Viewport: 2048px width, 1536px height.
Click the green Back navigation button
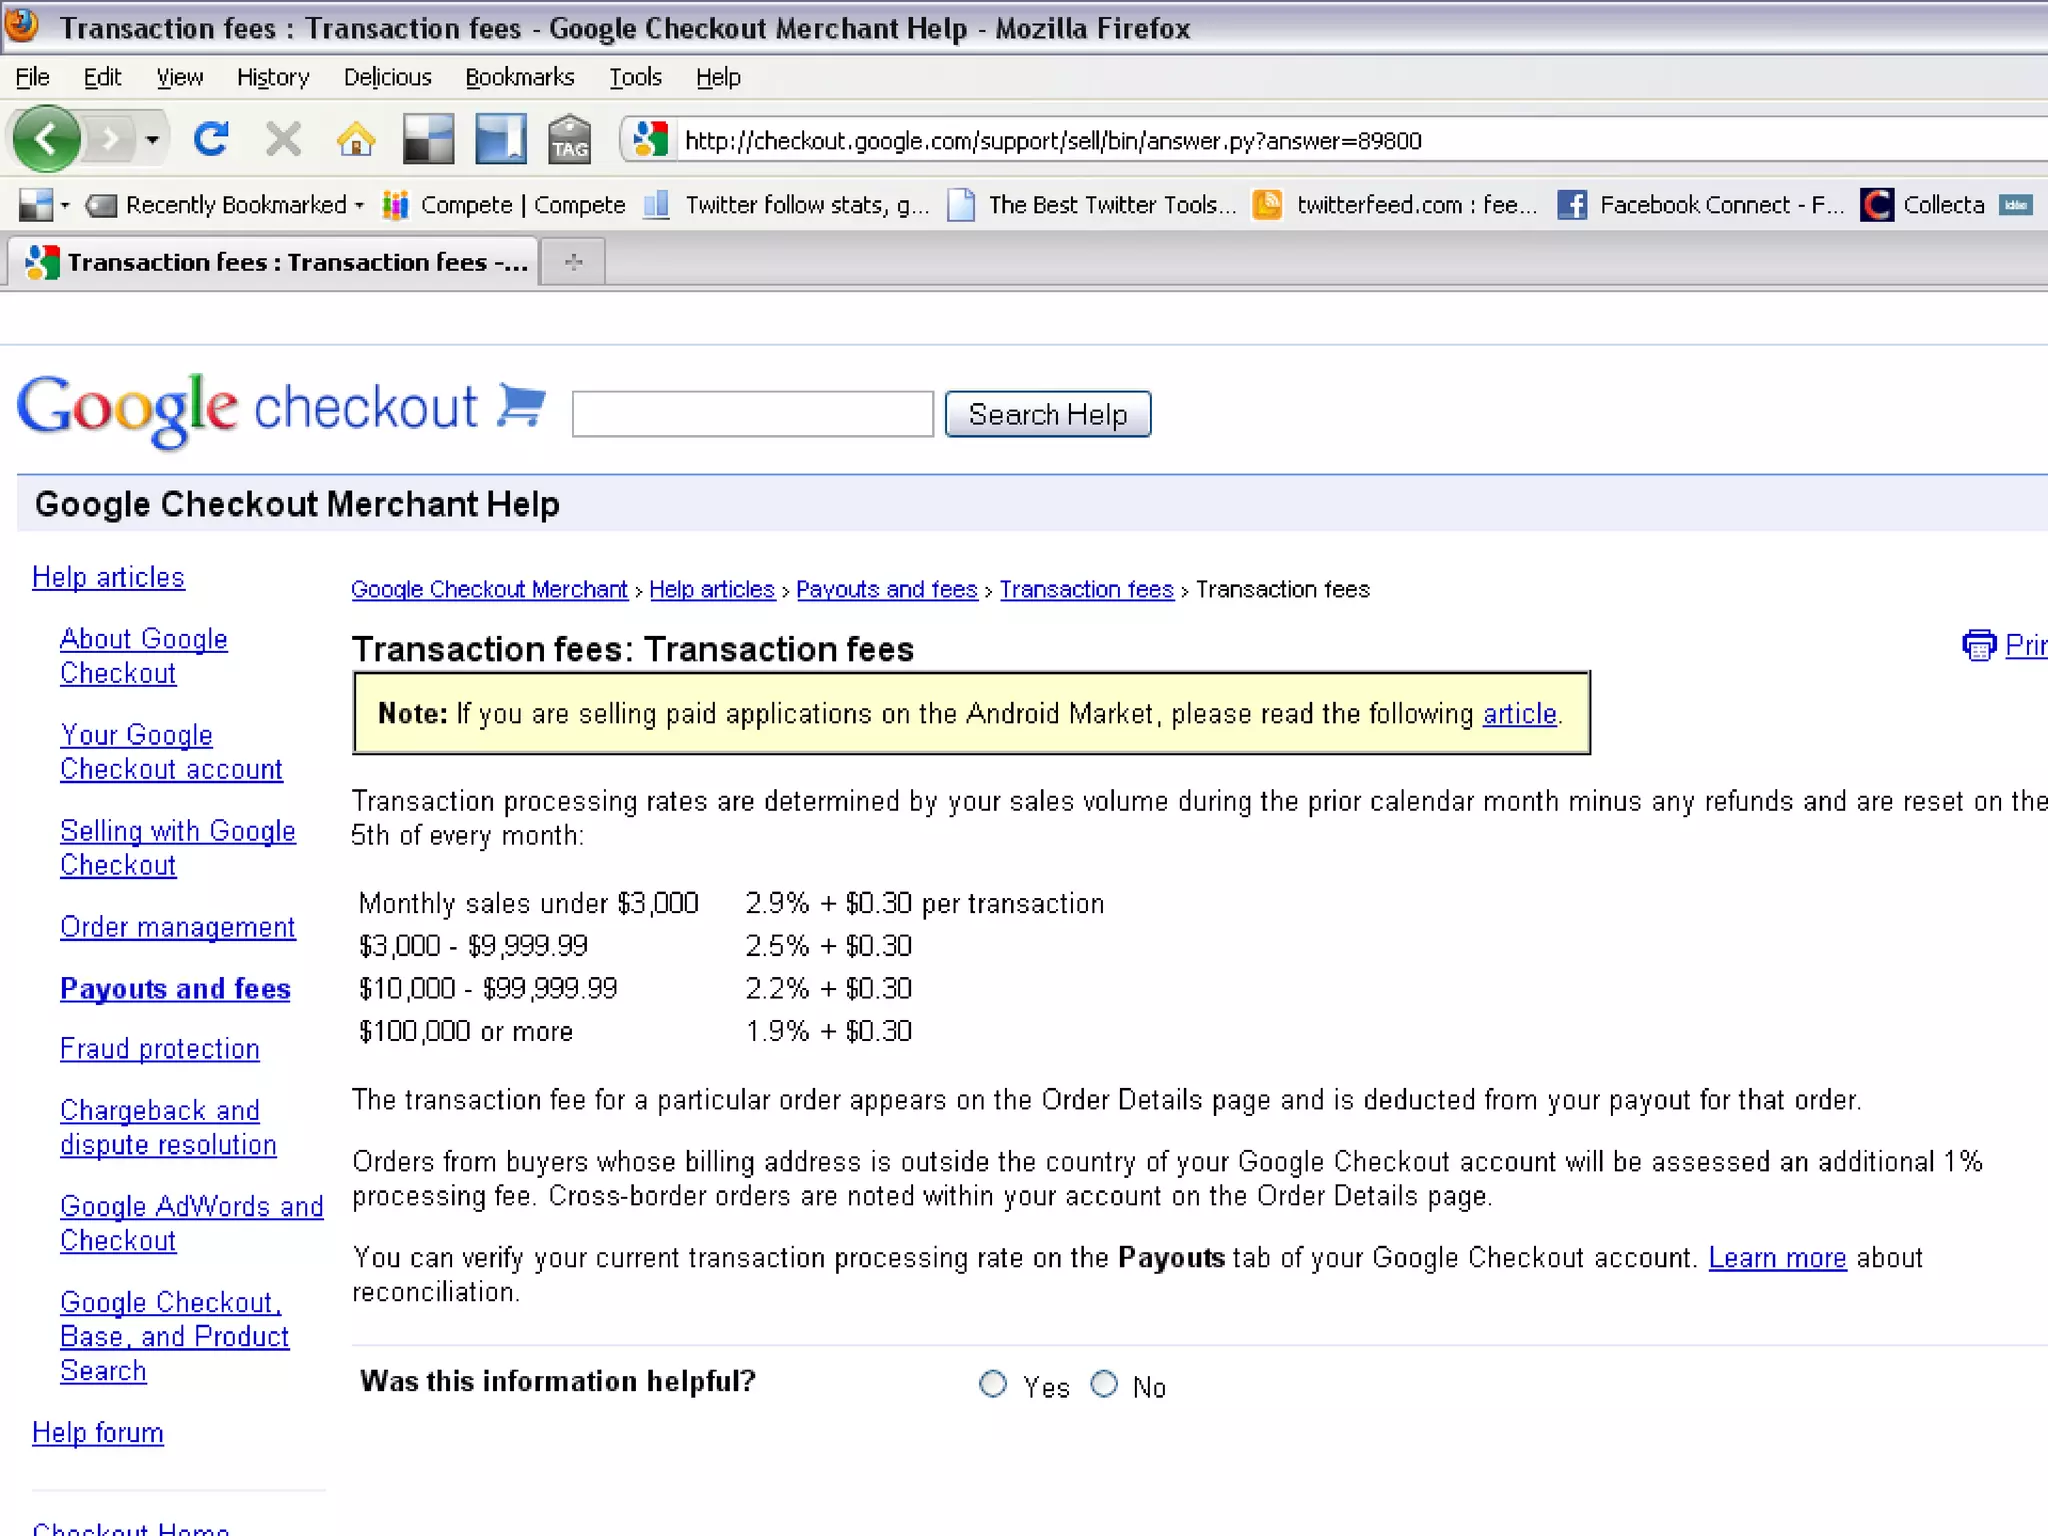[46, 139]
